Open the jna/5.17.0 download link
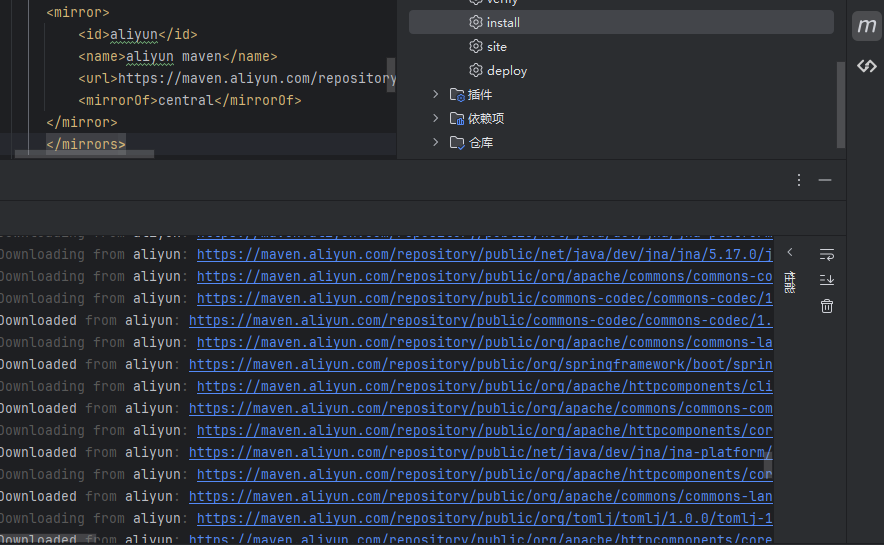The image size is (884, 545). tap(484, 255)
